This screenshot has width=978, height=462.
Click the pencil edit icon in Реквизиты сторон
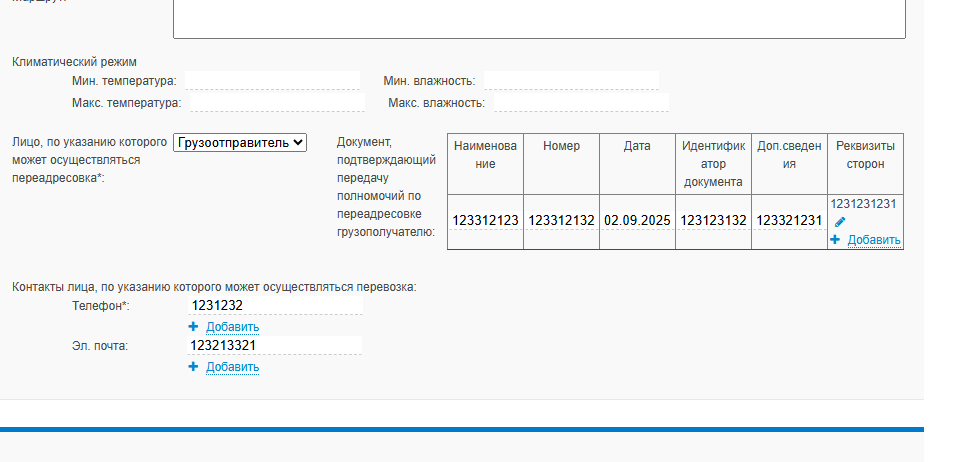(x=840, y=222)
